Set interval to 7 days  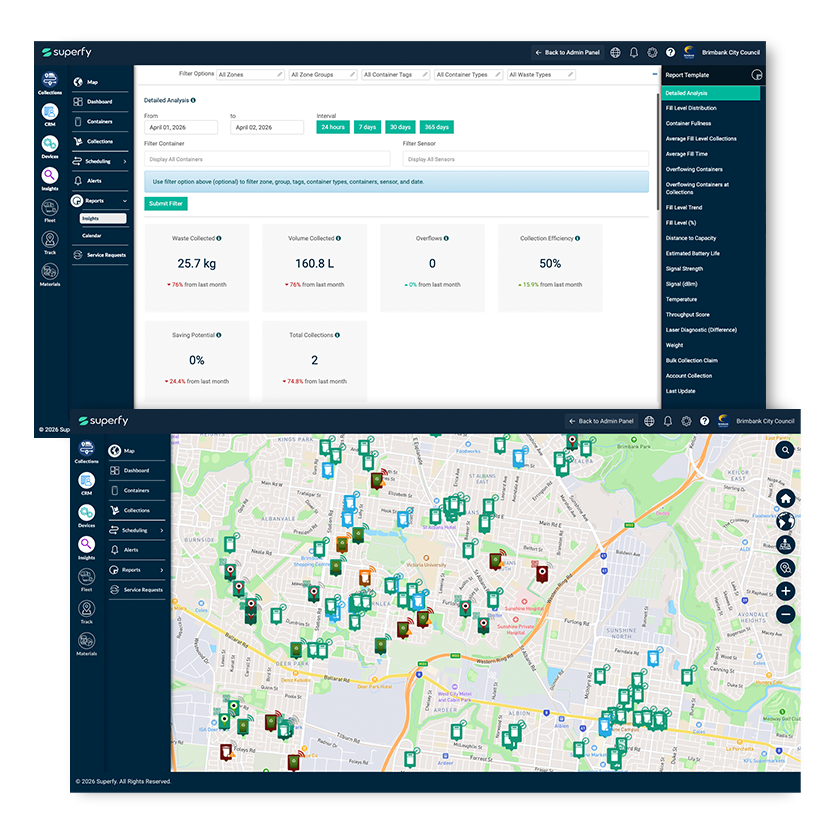[x=367, y=127]
